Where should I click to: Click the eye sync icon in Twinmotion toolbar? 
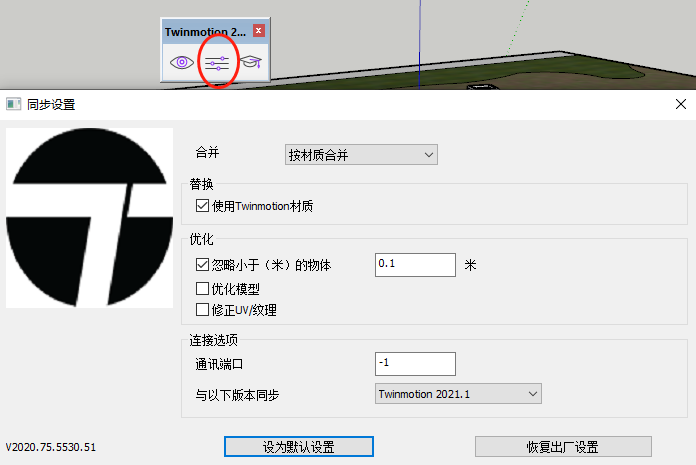pyautogui.click(x=182, y=62)
